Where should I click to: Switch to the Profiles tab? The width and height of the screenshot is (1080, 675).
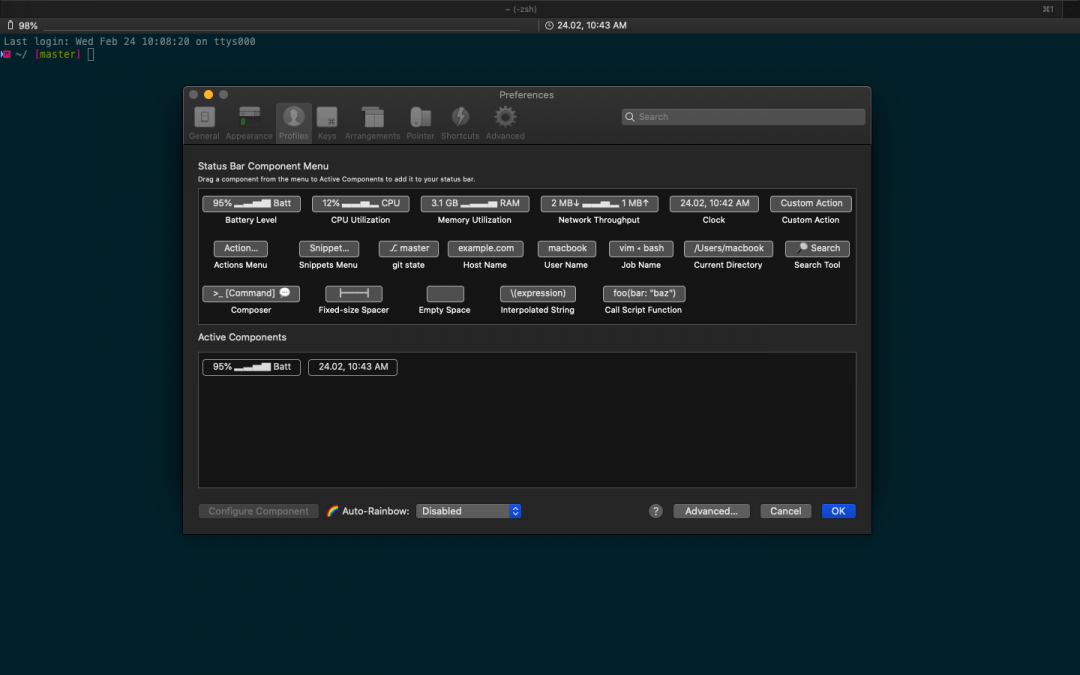pyautogui.click(x=293, y=116)
